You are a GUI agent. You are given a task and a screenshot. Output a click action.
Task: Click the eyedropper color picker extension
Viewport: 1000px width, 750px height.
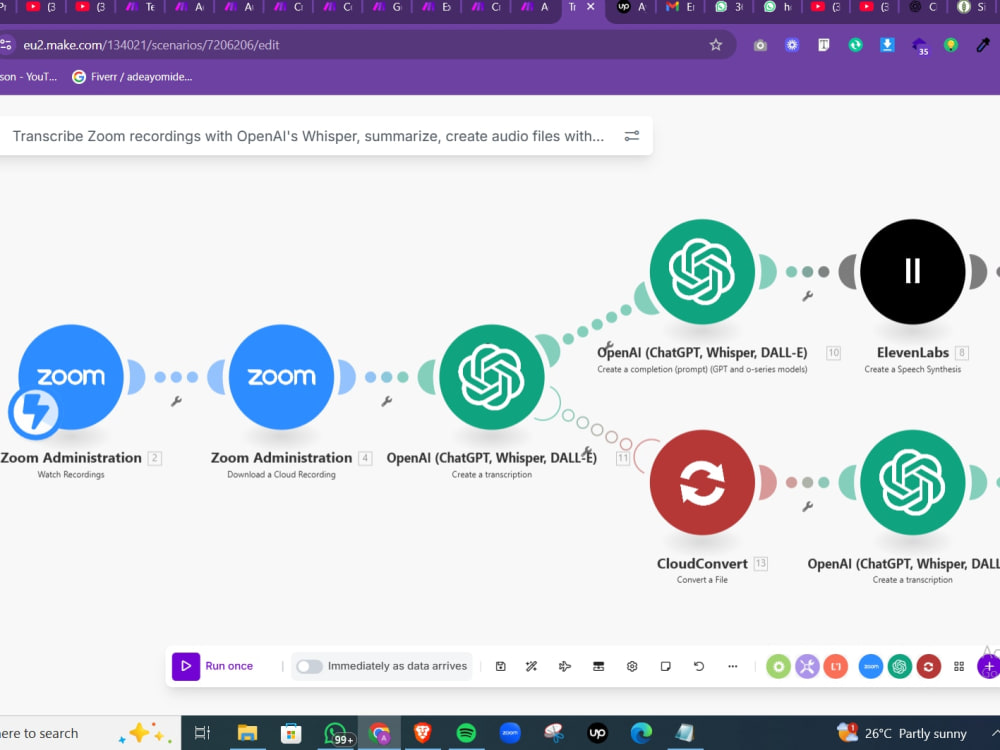pos(983,45)
